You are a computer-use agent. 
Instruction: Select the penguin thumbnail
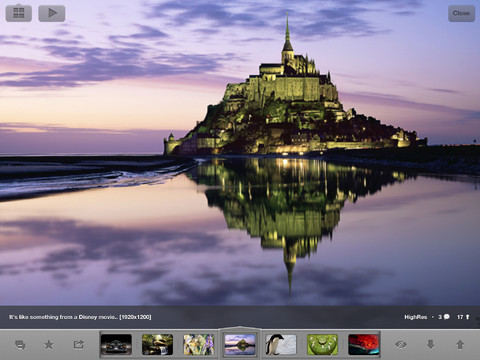point(281,344)
